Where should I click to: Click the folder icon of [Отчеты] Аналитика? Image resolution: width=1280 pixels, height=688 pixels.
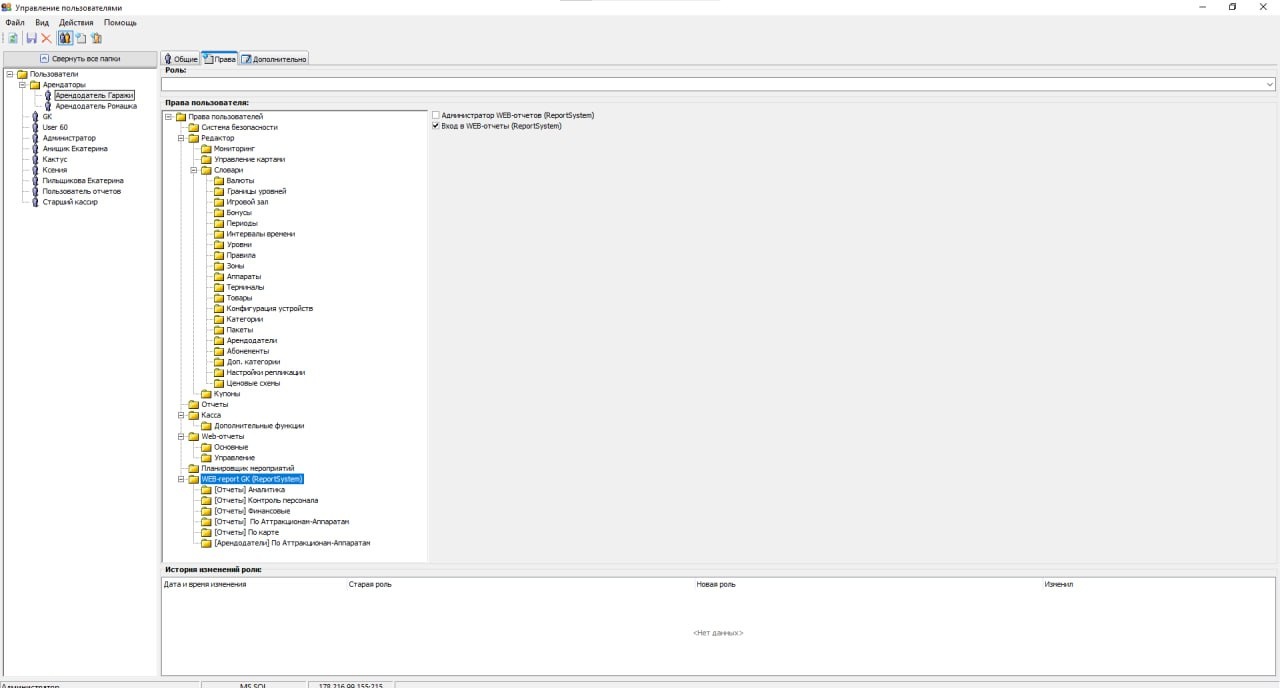pos(207,490)
